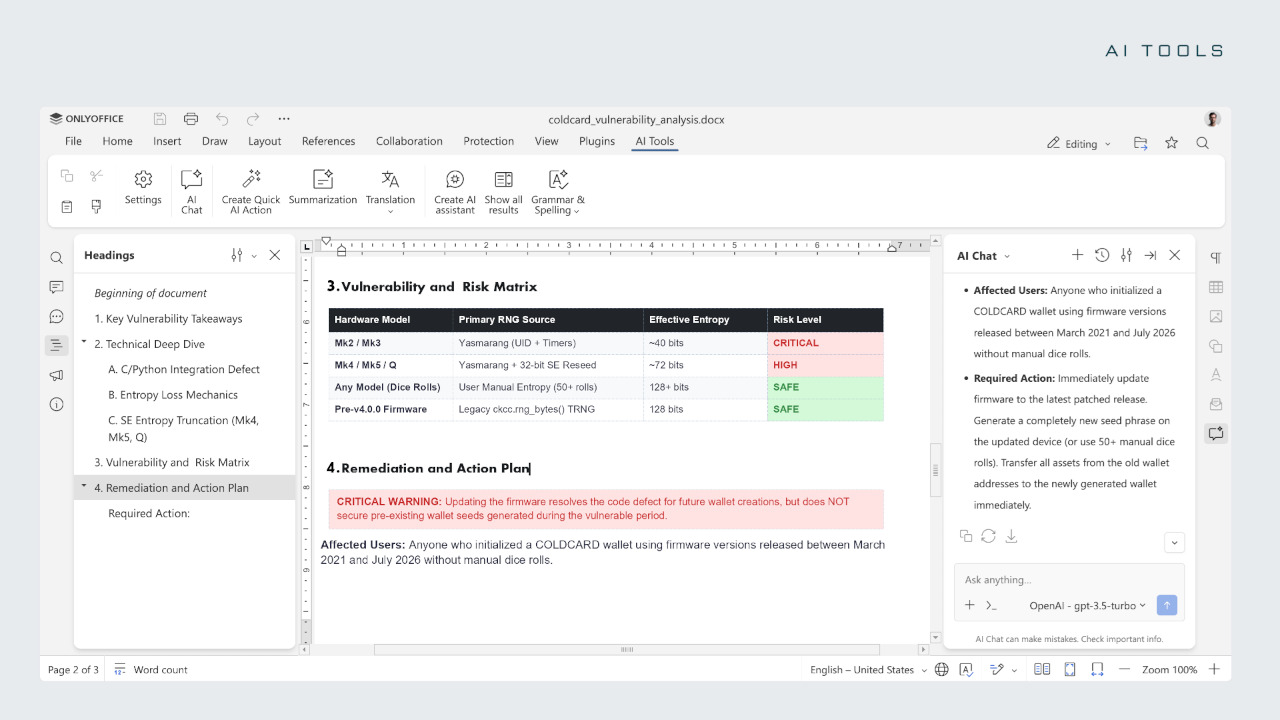This screenshot has height=720, width=1280.
Task: Open Word count in the status bar
Action: pyautogui.click(x=150, y=670)
